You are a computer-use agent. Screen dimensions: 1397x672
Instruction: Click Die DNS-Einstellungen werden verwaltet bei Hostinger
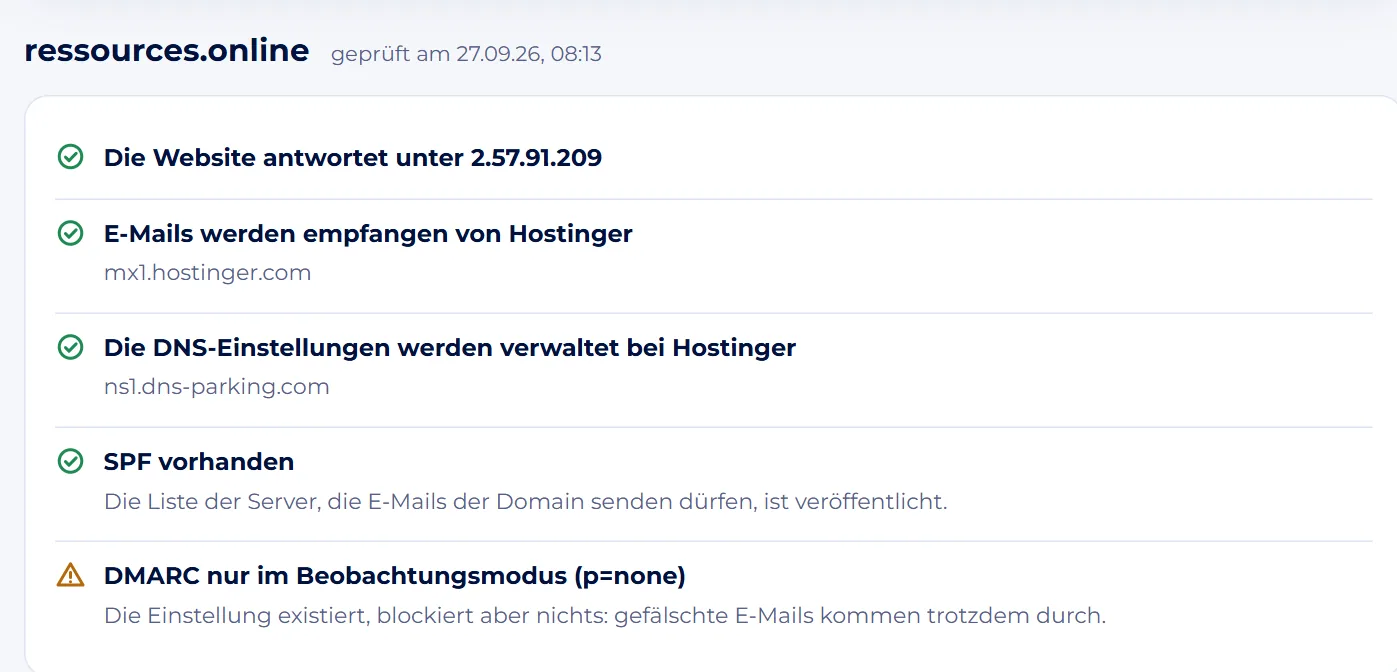450,347
